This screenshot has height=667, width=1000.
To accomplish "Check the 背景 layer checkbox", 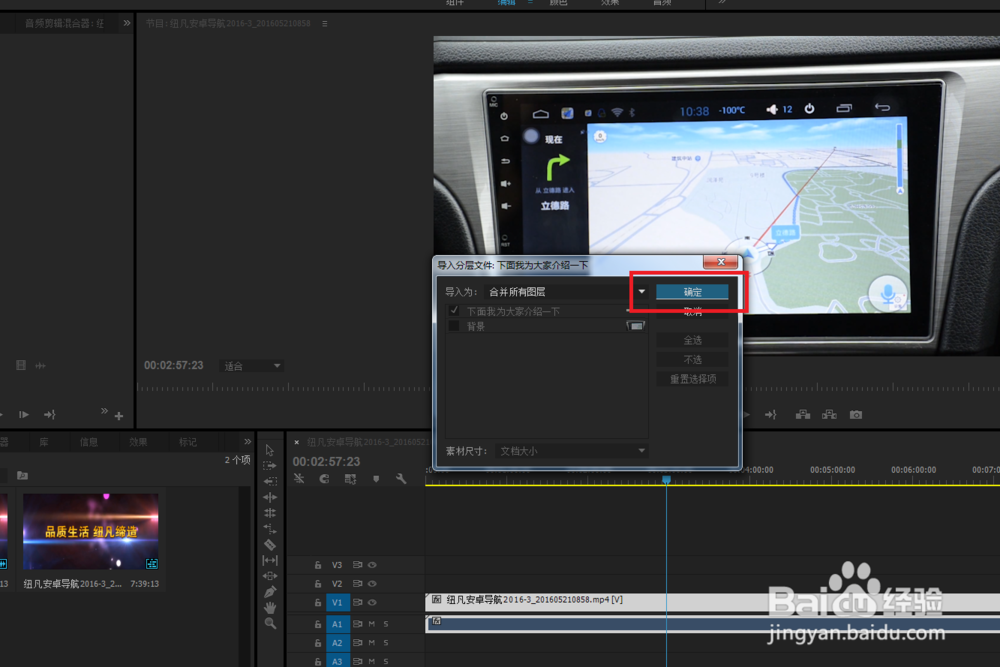I will click(x=453, y=326).
